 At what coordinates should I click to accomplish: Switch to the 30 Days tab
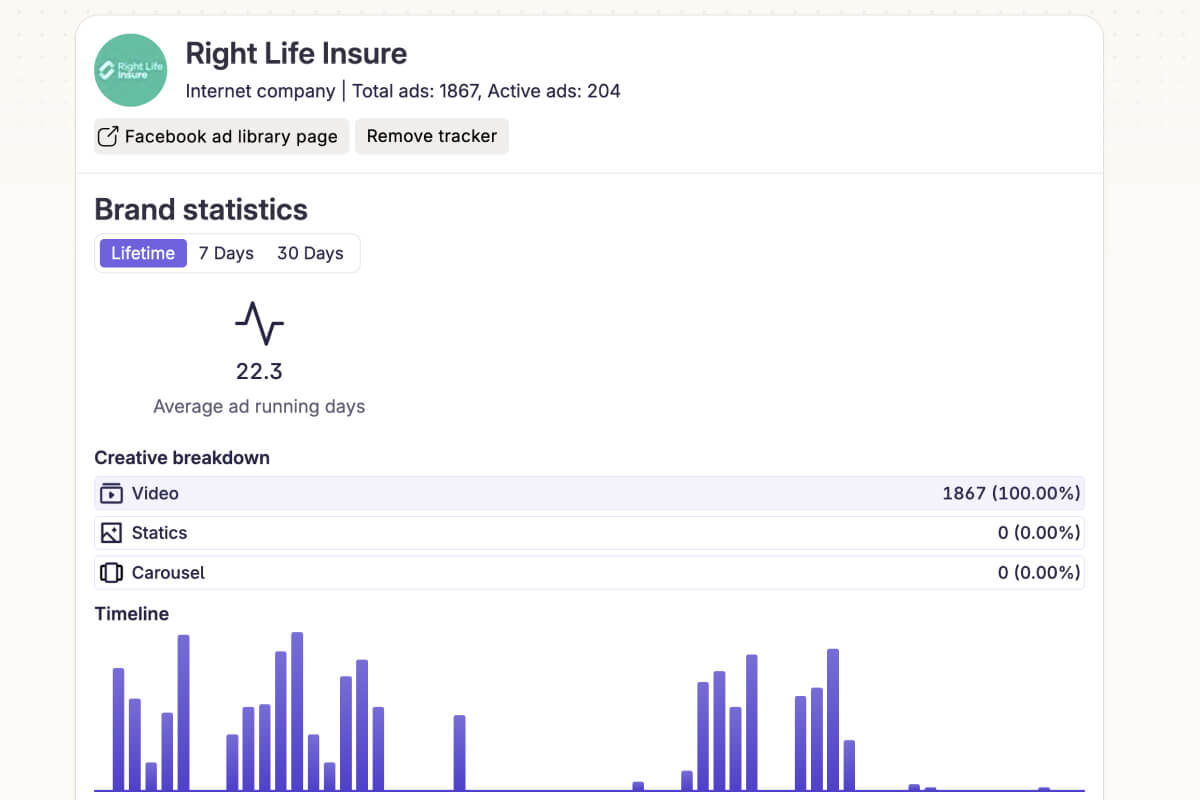(x=310, y=253)
